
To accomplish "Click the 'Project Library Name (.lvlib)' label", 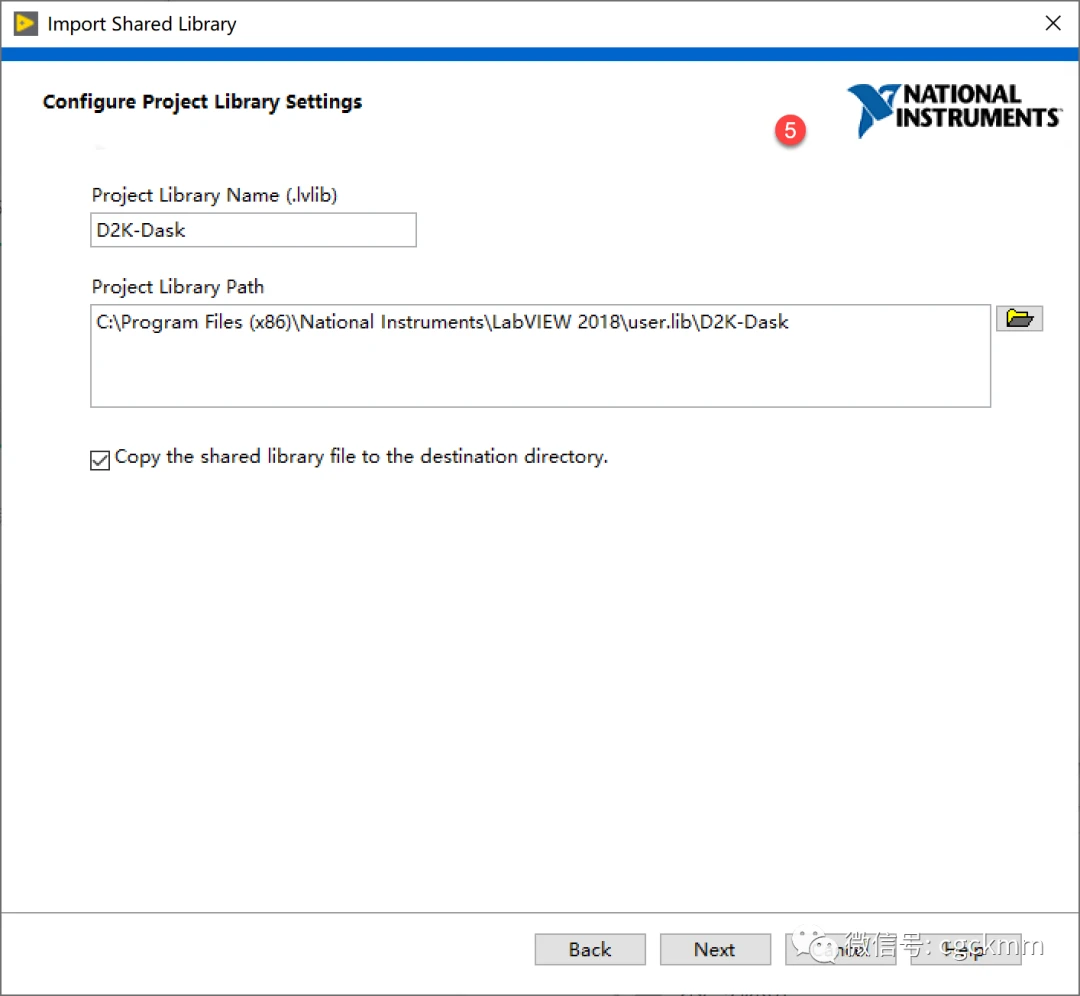I will click(214, 196).
